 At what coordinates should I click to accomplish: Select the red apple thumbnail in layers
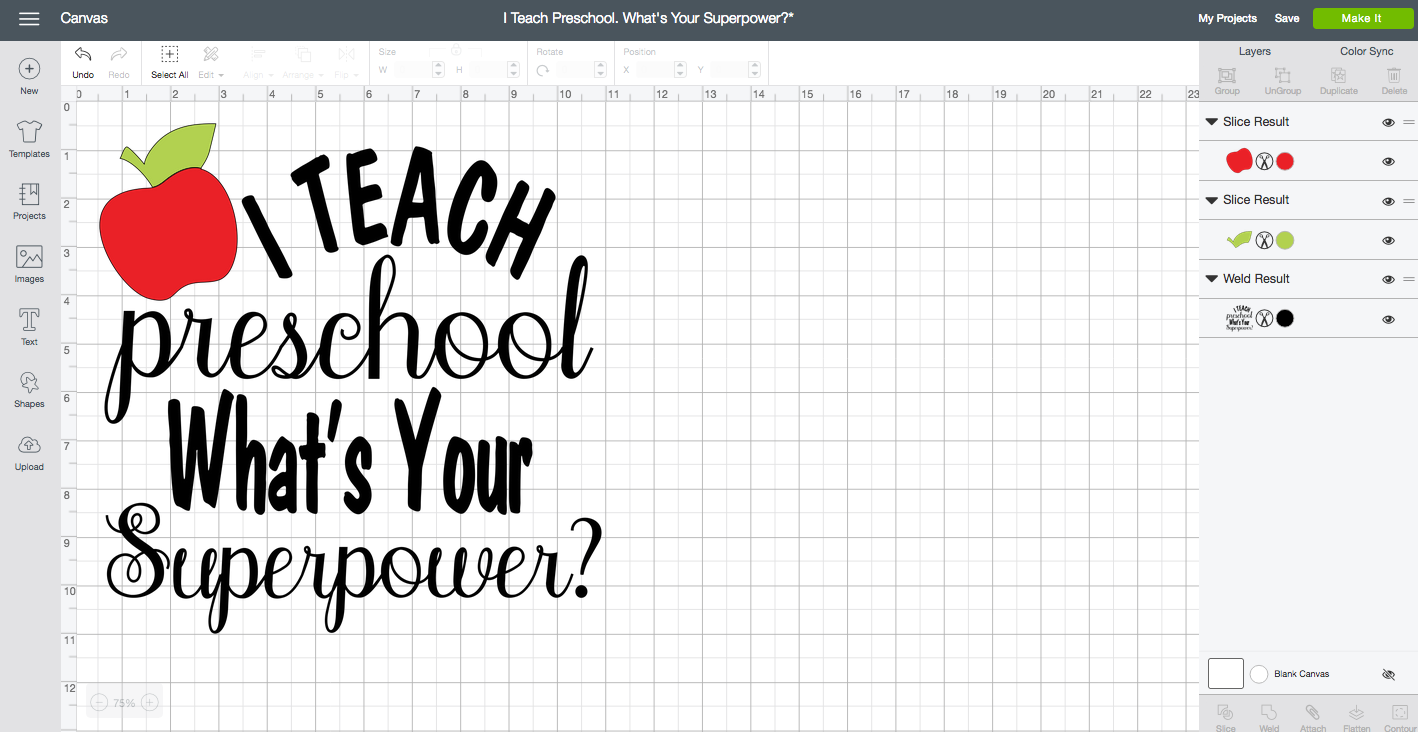pyautogui.click(x=1239, y=160)
